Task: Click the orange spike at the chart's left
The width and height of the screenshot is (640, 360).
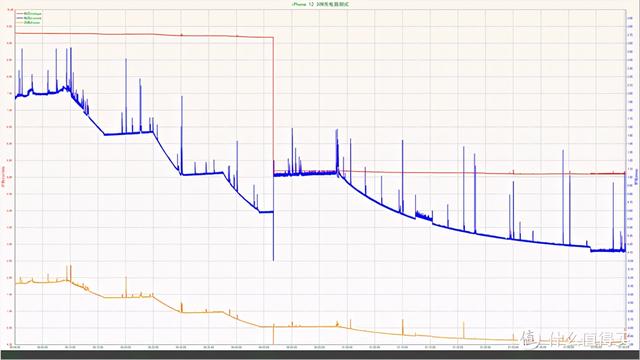Action: coord(70,273)
